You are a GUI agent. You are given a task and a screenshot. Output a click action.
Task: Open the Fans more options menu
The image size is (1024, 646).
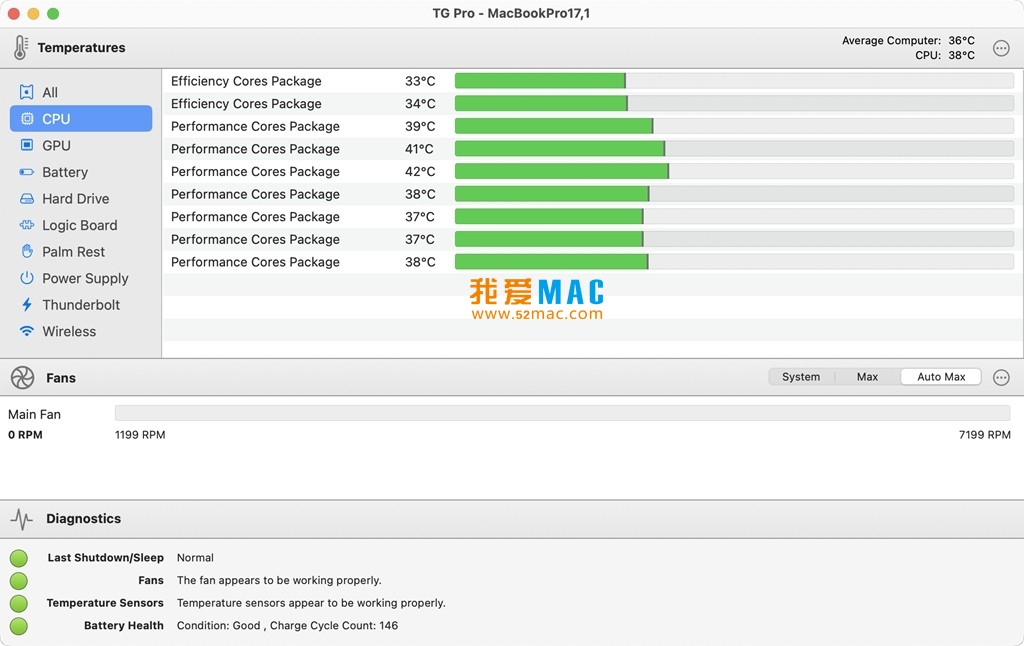[x=1001, y=378]
